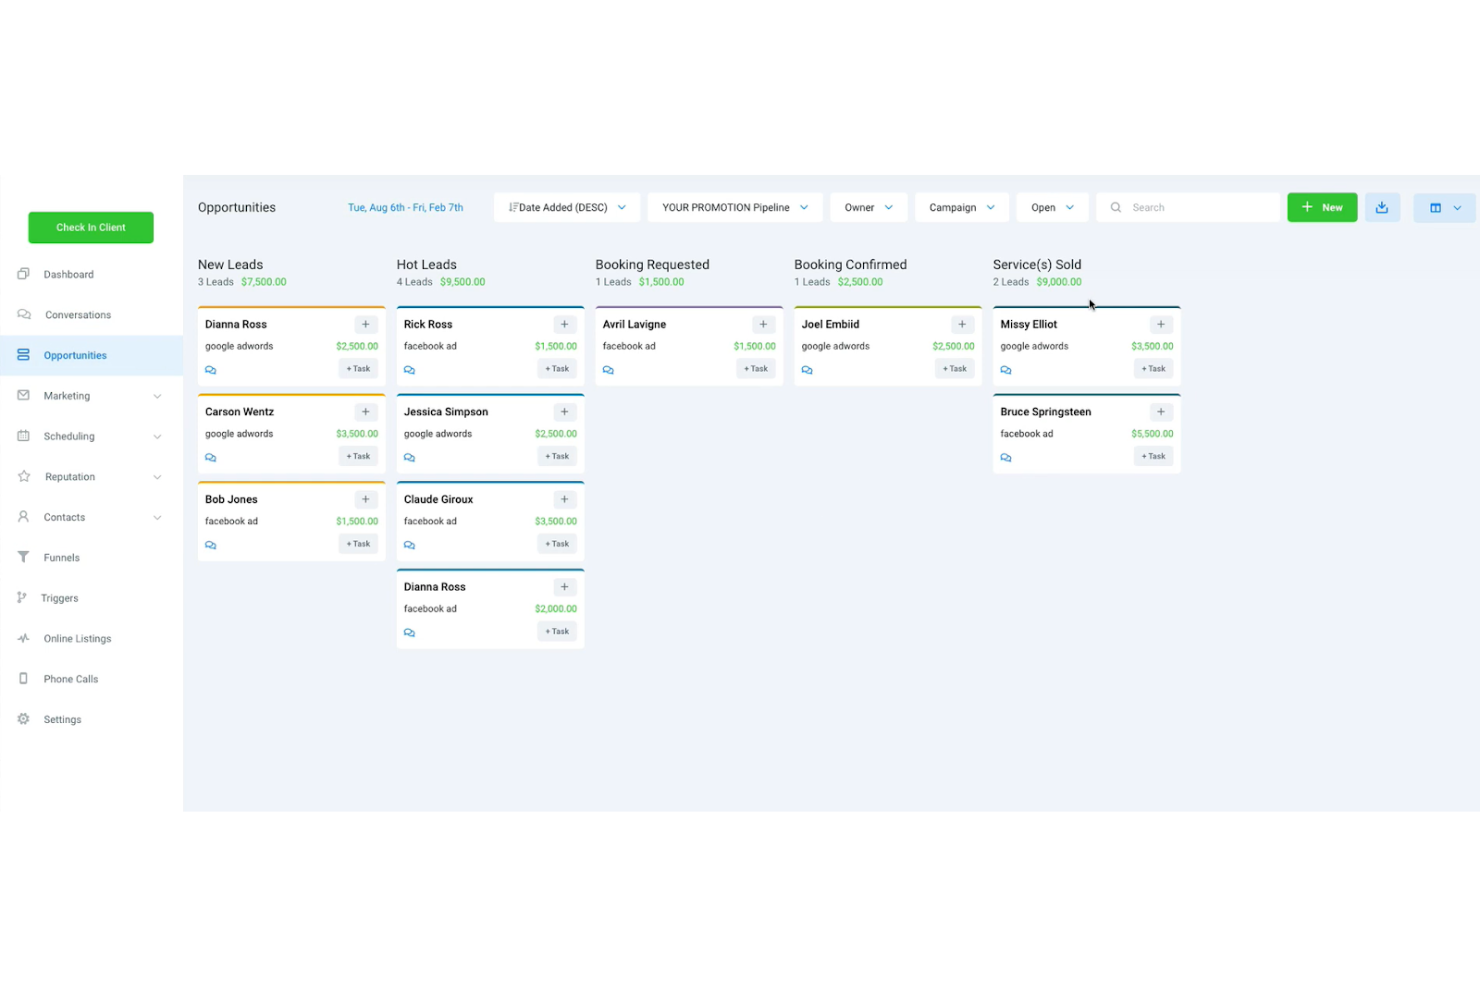Click the Online Listings pulse icon
This screenshot has height=987, width=1480.
coord(23,638)
